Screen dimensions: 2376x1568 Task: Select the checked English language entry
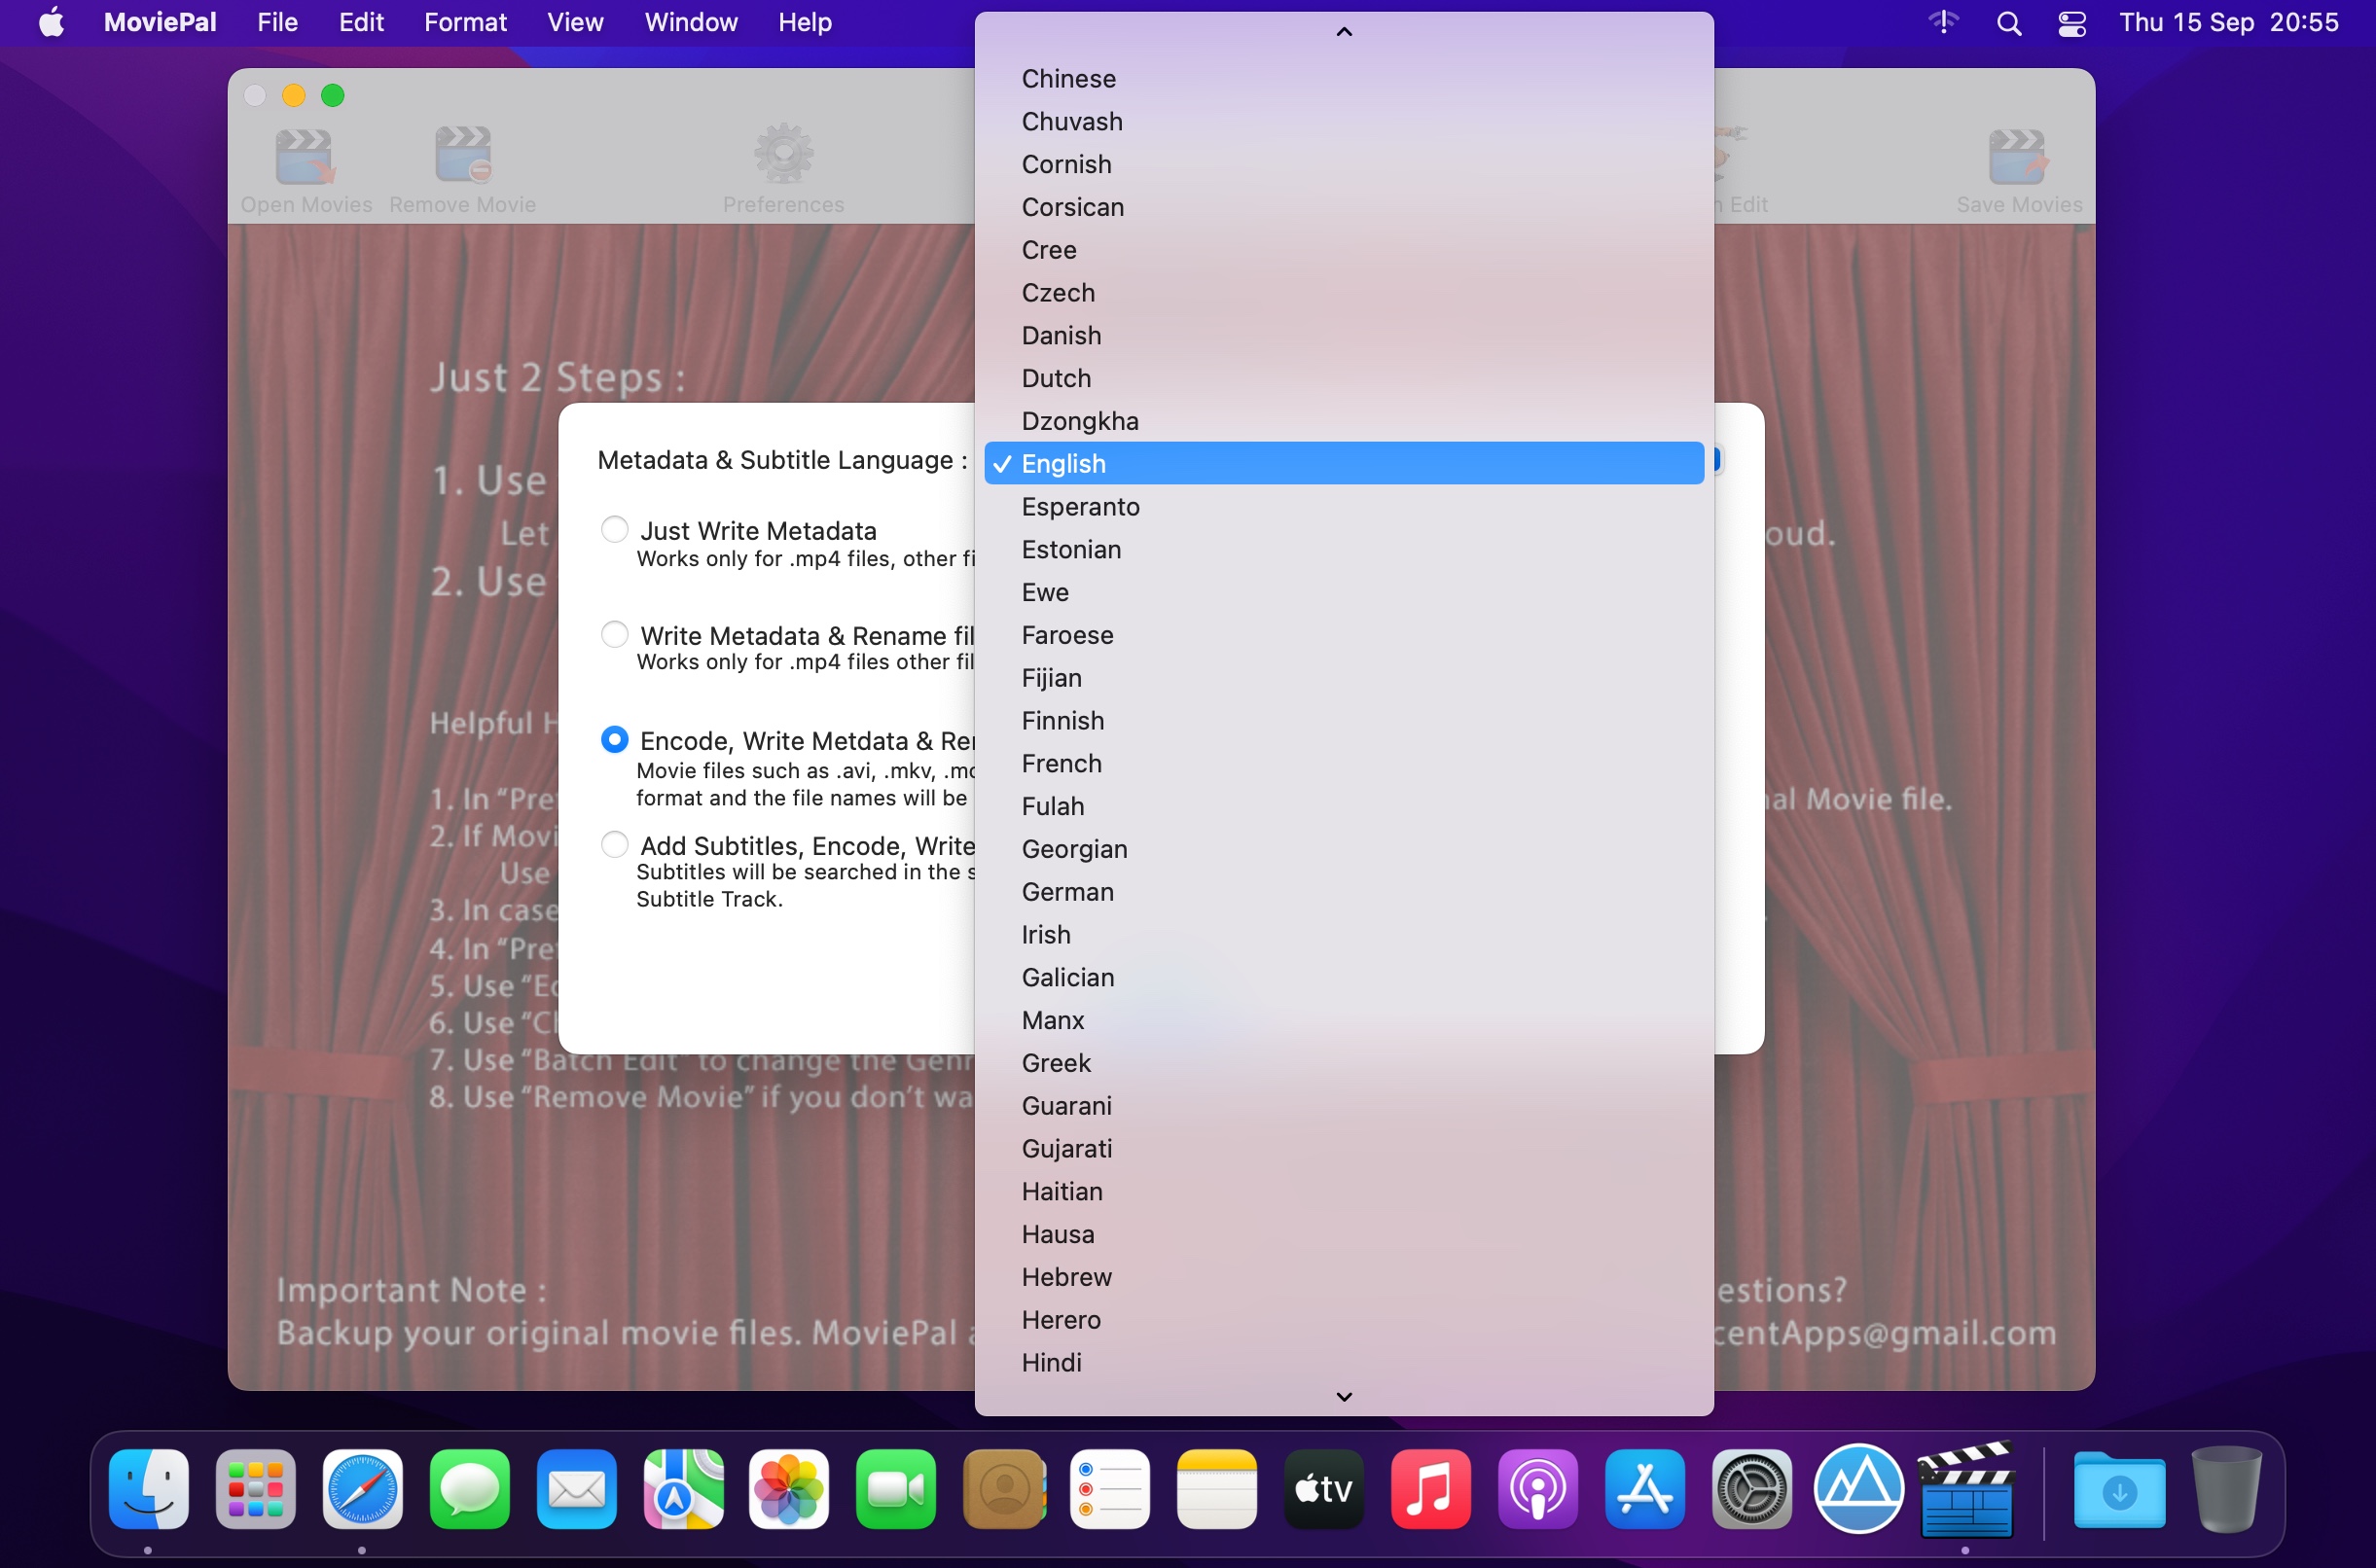pyautogui.click(x=1344, y=463)
